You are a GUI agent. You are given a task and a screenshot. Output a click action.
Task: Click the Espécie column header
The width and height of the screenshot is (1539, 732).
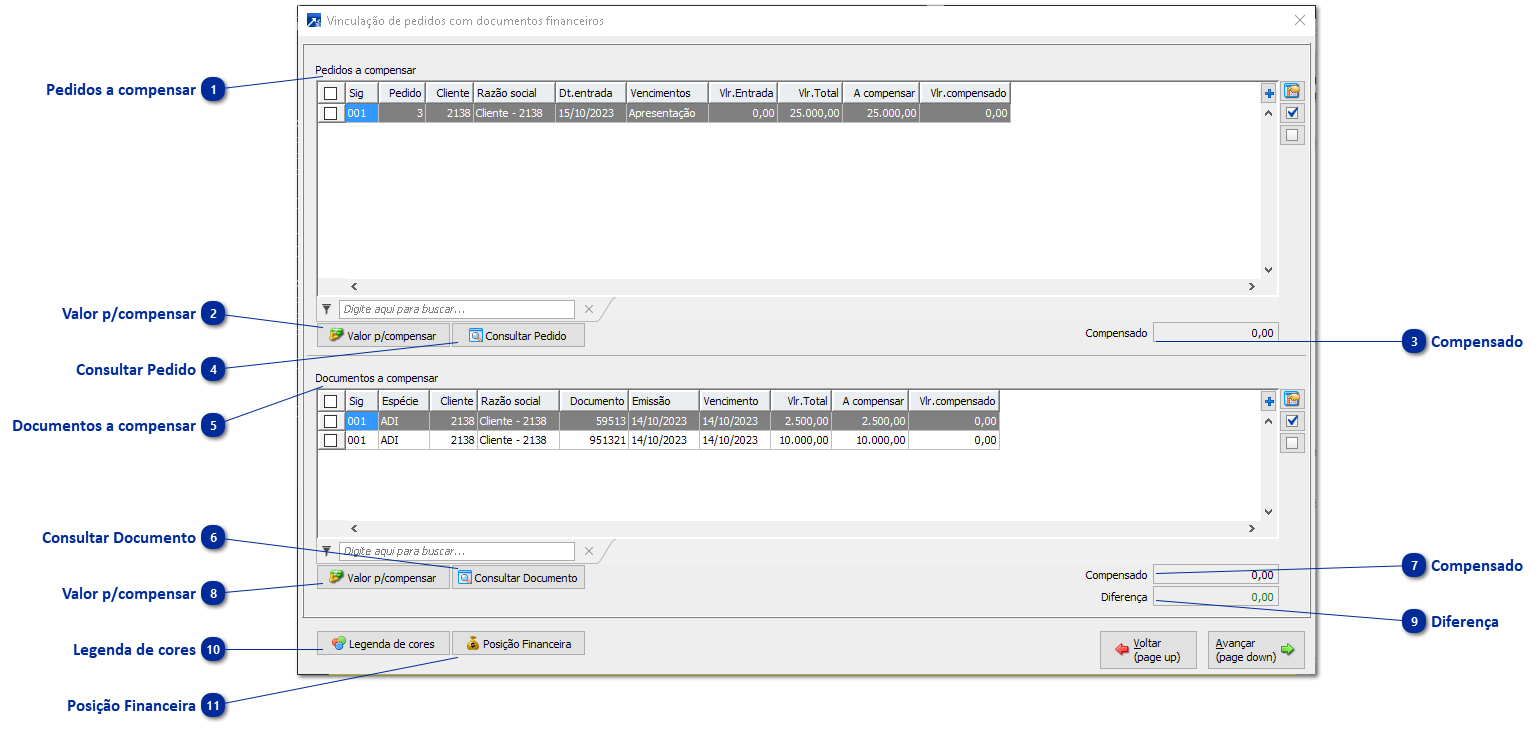tap(404, 401)
